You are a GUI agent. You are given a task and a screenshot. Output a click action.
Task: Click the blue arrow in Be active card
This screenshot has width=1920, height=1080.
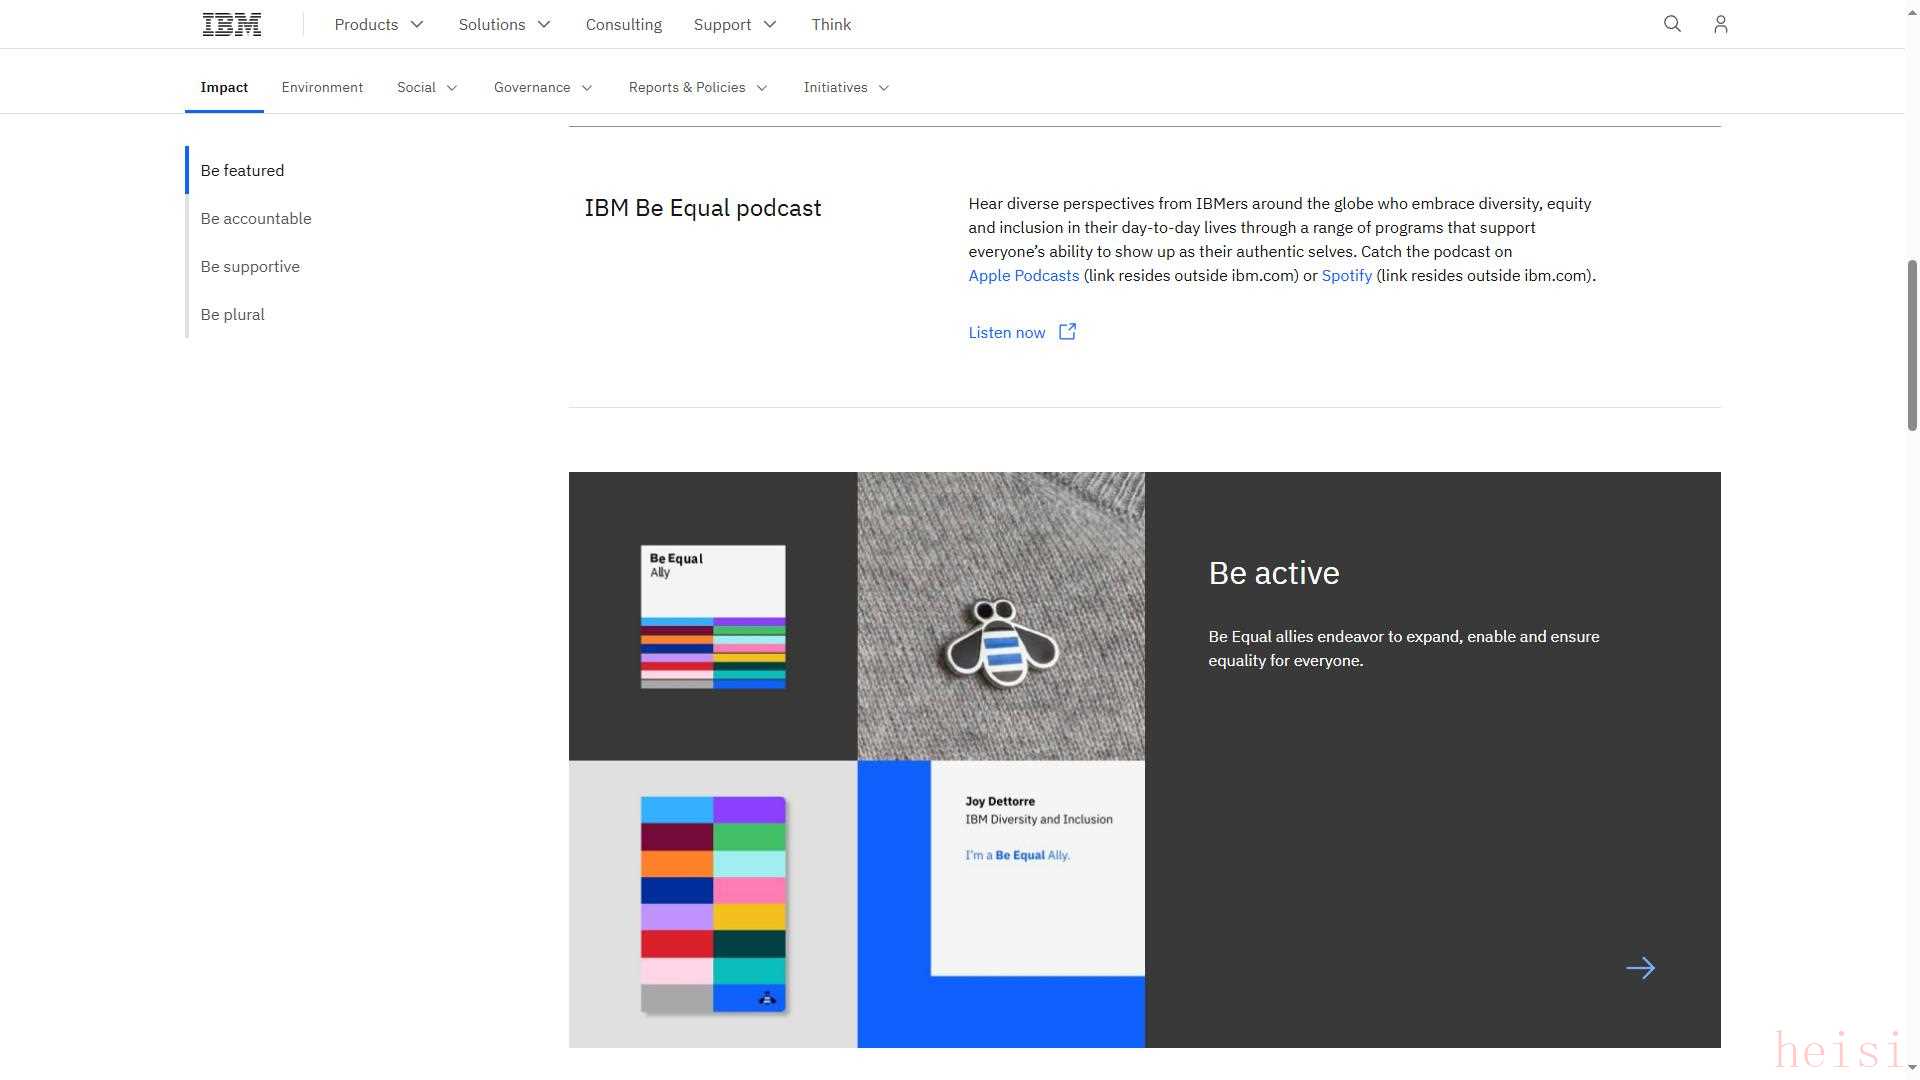coord(1640,968)
